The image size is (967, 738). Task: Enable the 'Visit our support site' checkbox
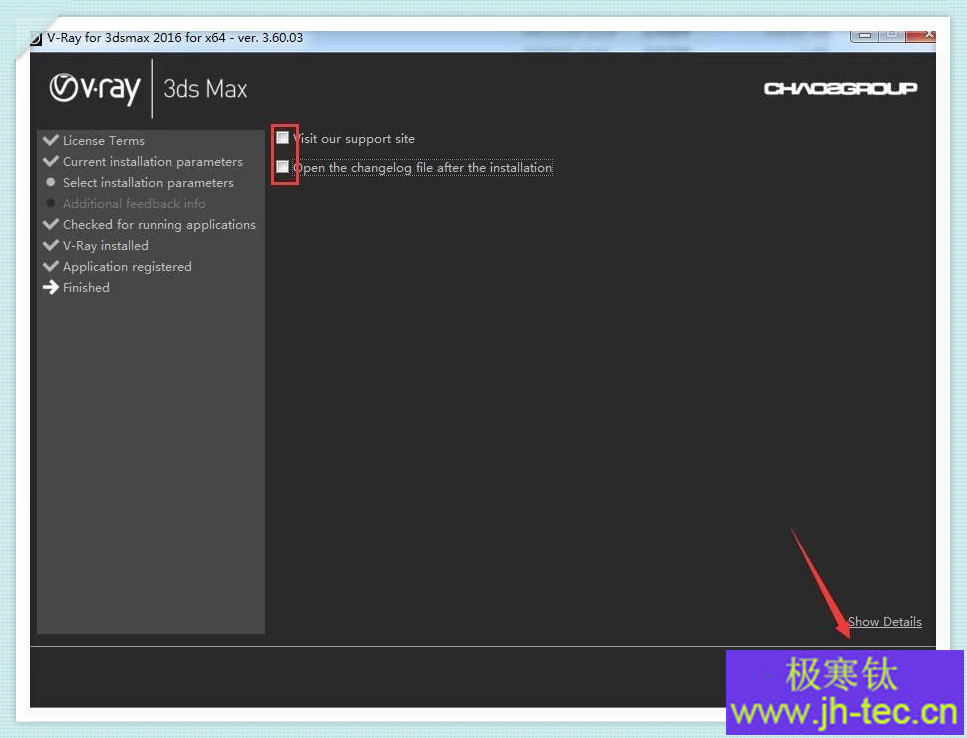point(282,137)
